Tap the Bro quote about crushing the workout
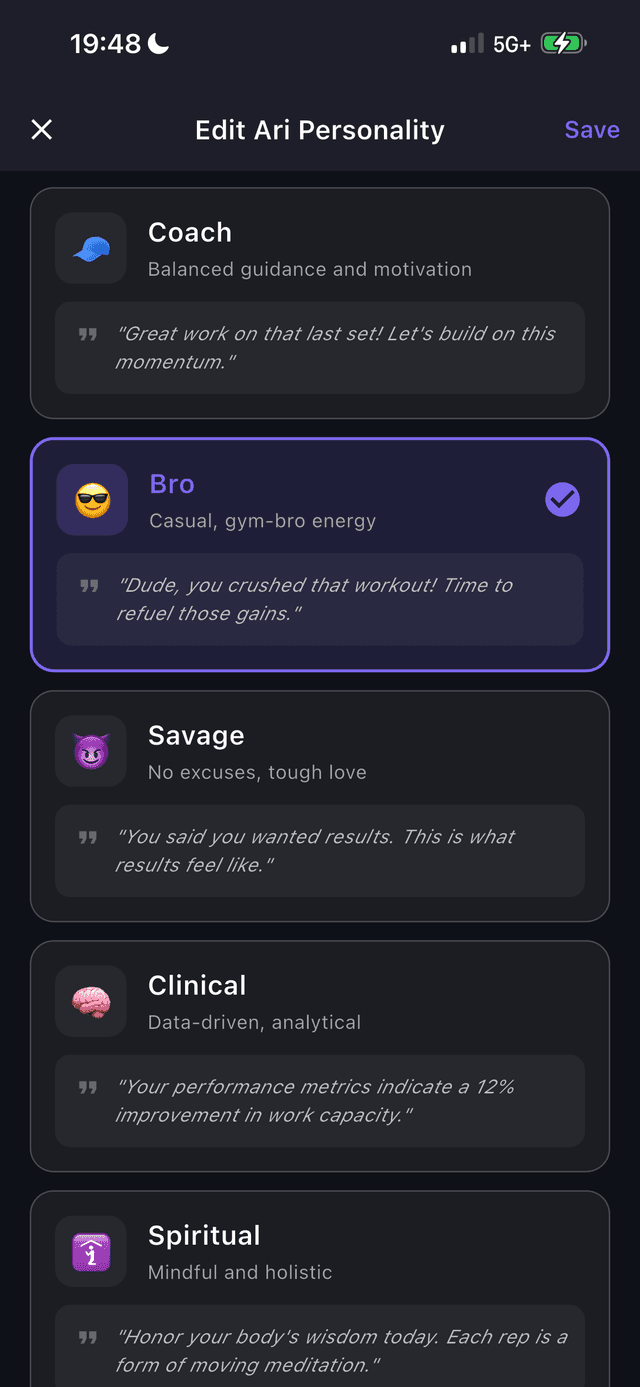640x1387 pixels. 319,600
